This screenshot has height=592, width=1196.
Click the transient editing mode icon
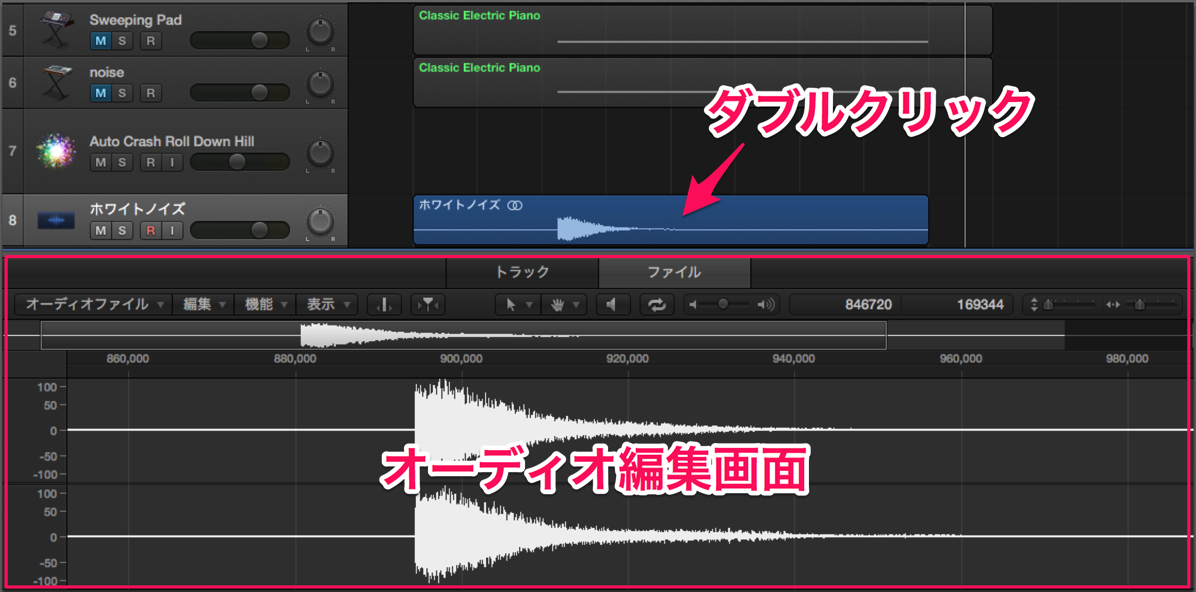384,304
